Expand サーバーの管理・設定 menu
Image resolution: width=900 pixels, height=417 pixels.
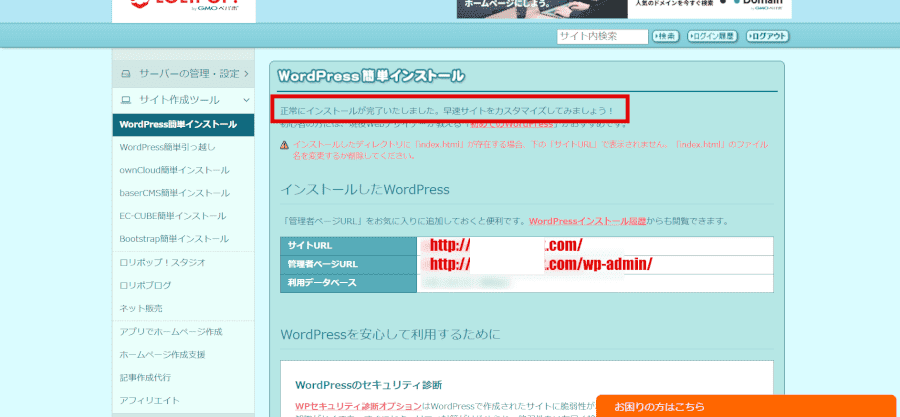(x=184, y=73)
